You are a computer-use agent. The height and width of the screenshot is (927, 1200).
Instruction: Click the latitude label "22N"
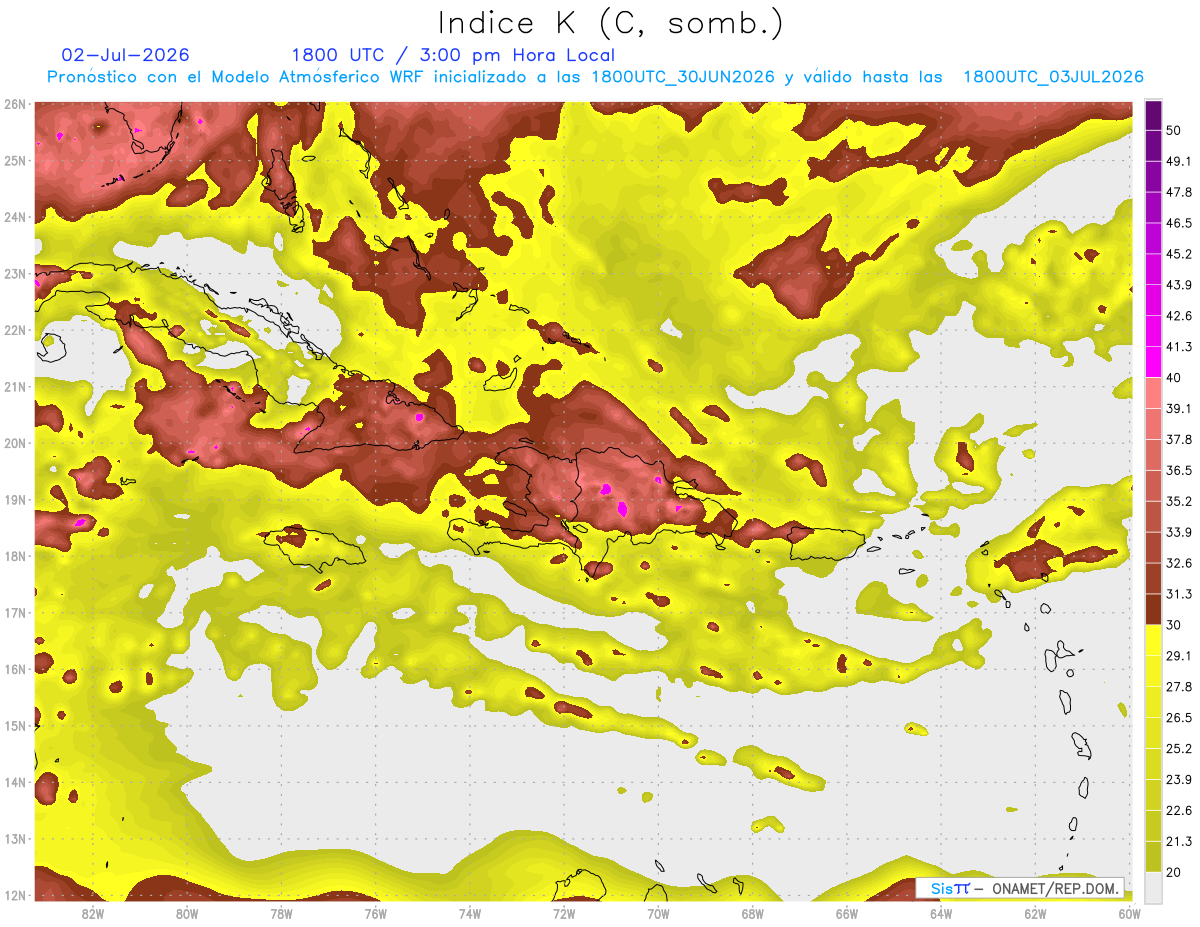coord(14,330)
